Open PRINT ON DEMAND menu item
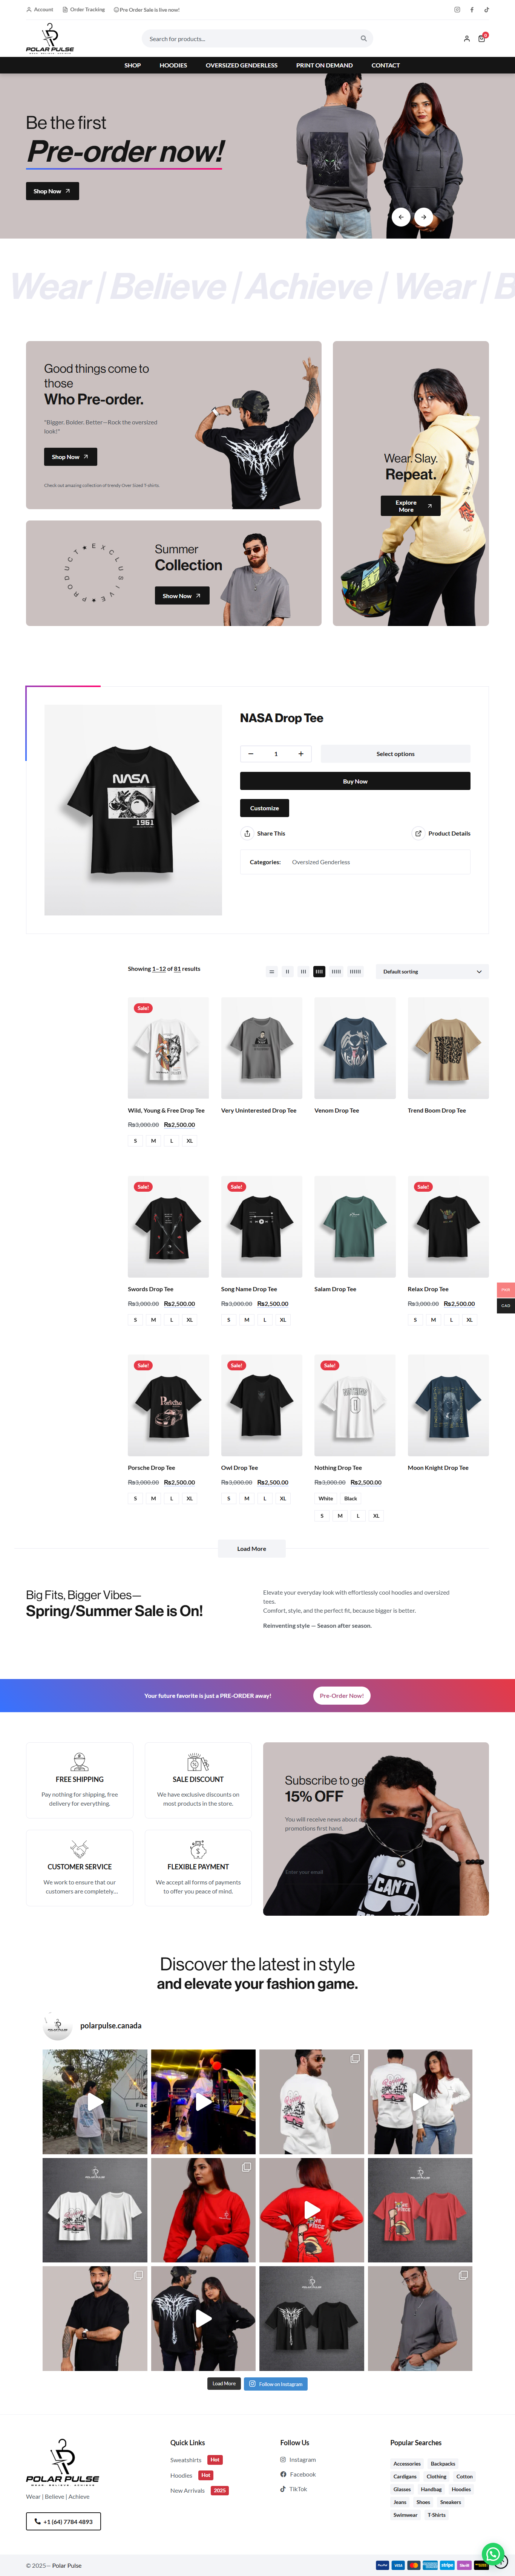Screen dimensions: 515x2576 pos(324,65)
